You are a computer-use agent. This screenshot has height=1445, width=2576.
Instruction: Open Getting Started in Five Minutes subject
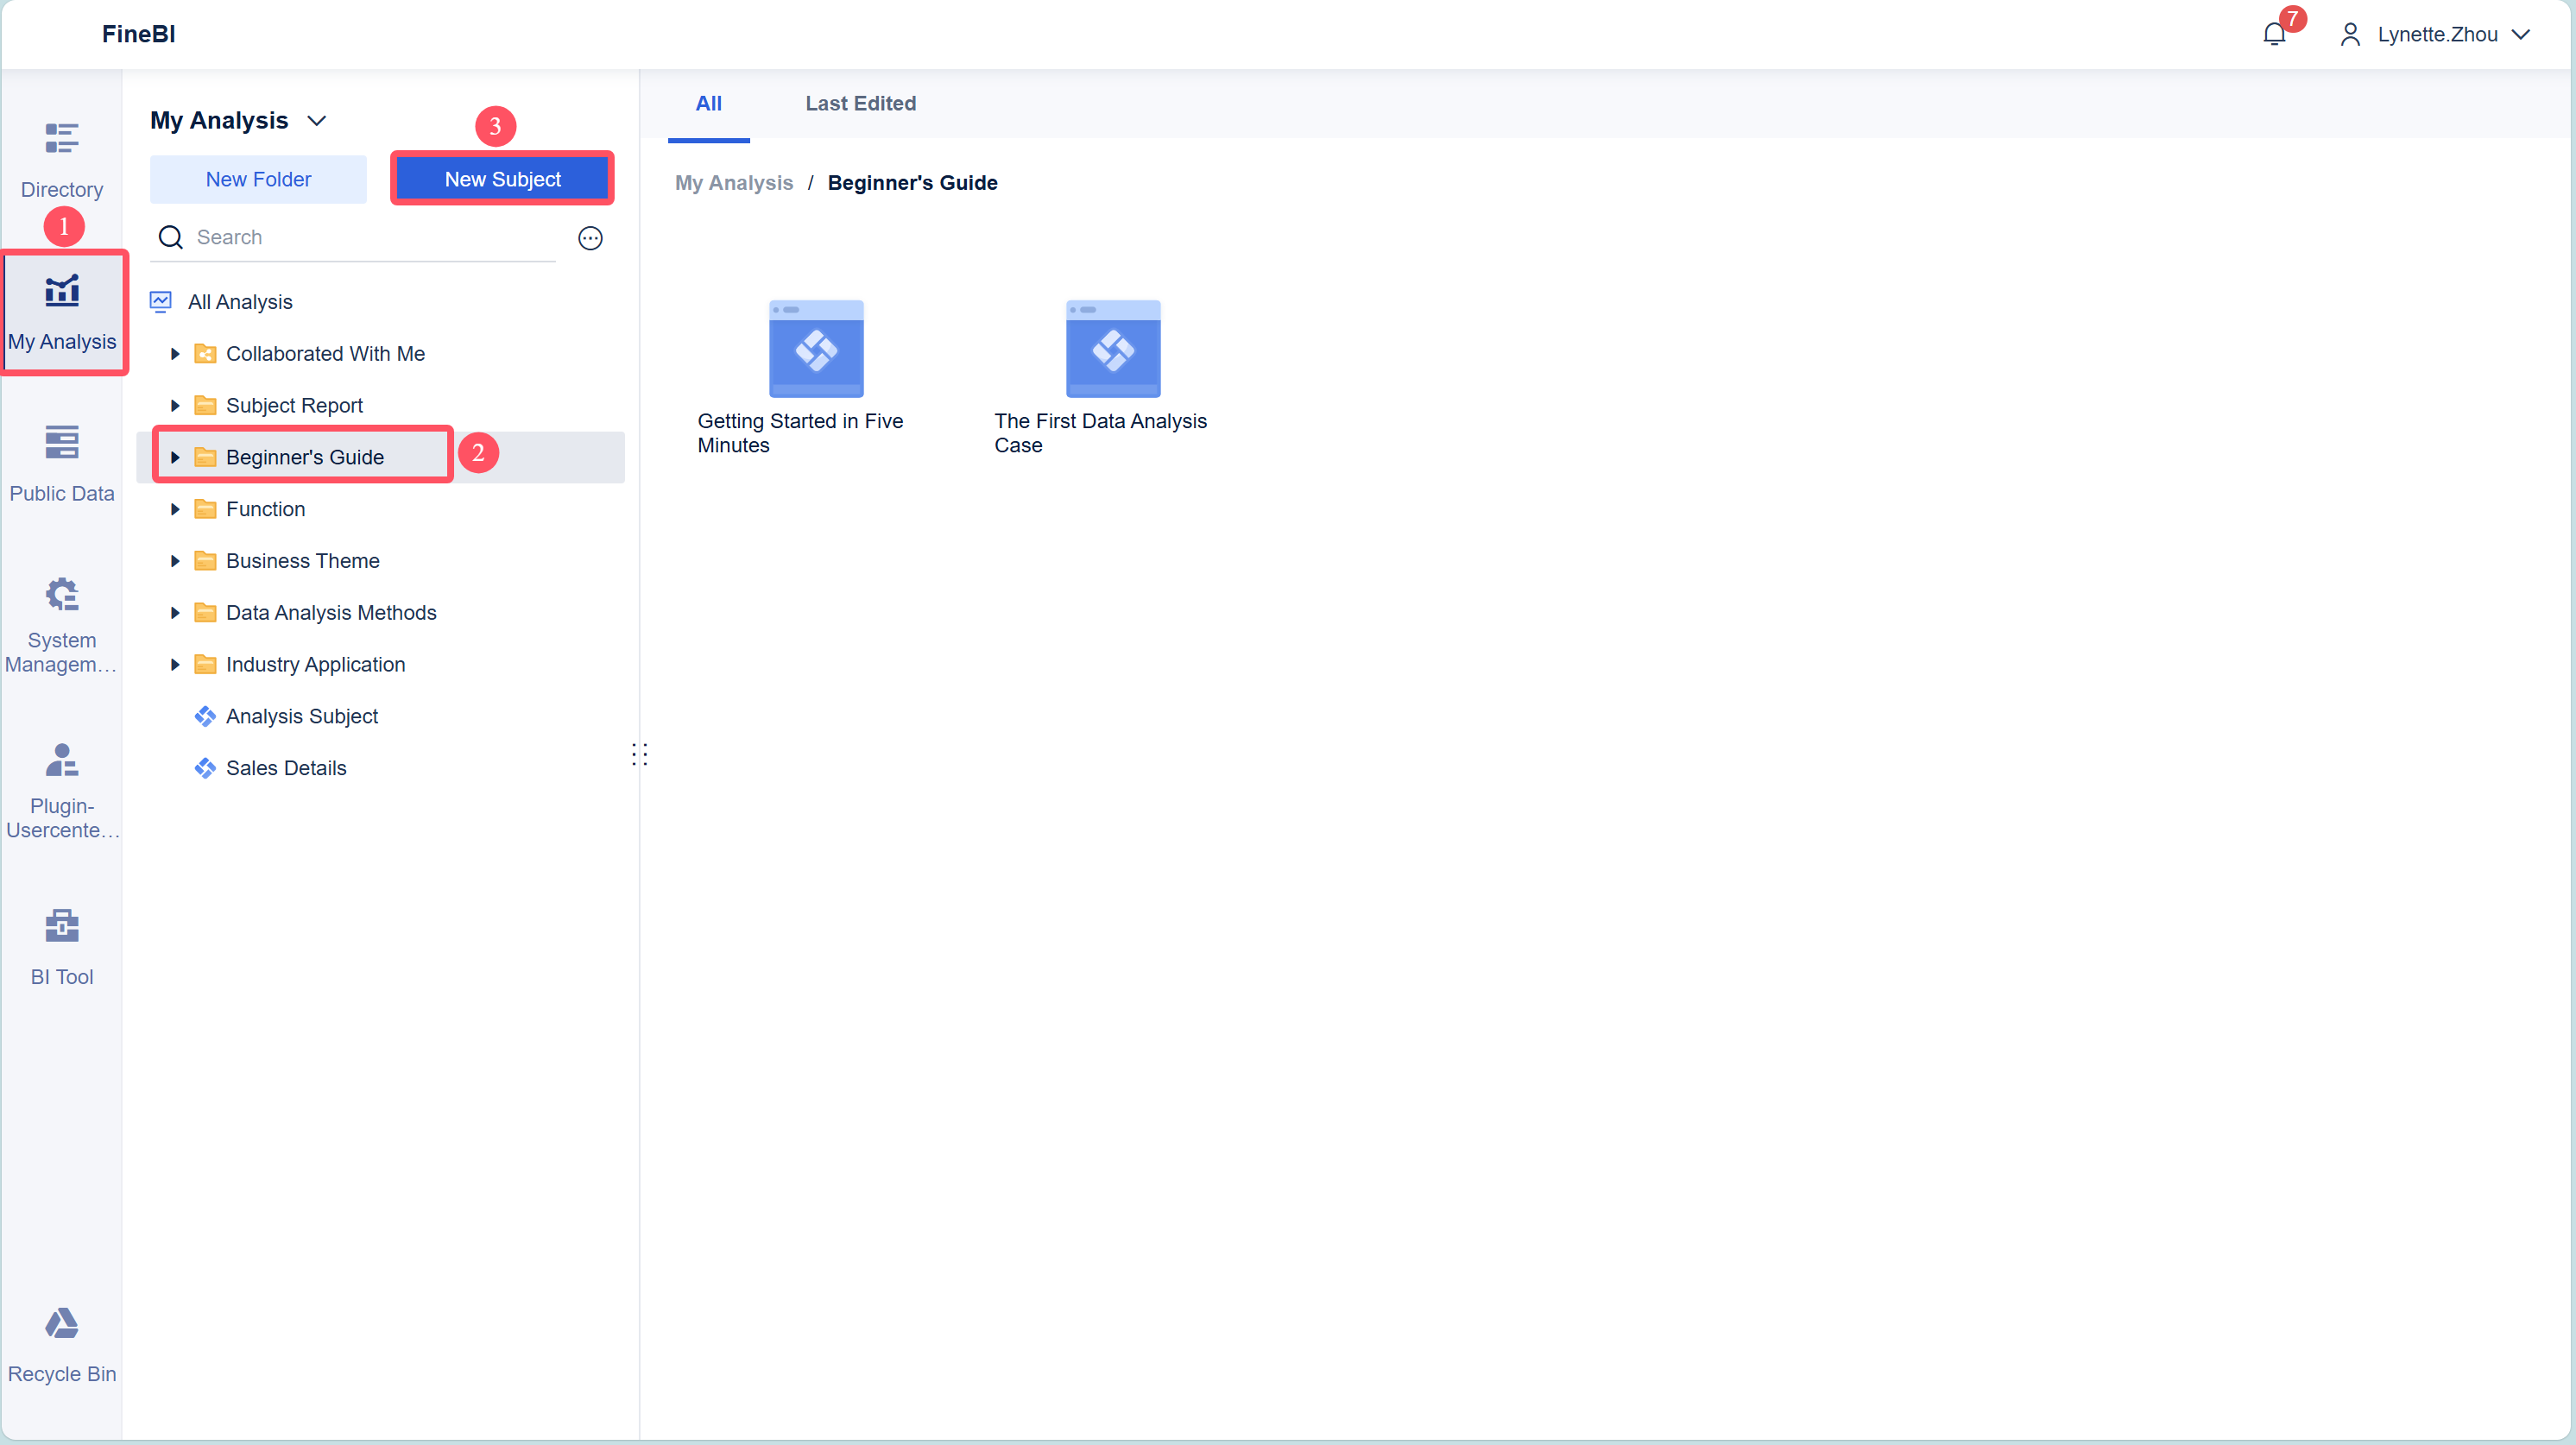pos(815,349)
